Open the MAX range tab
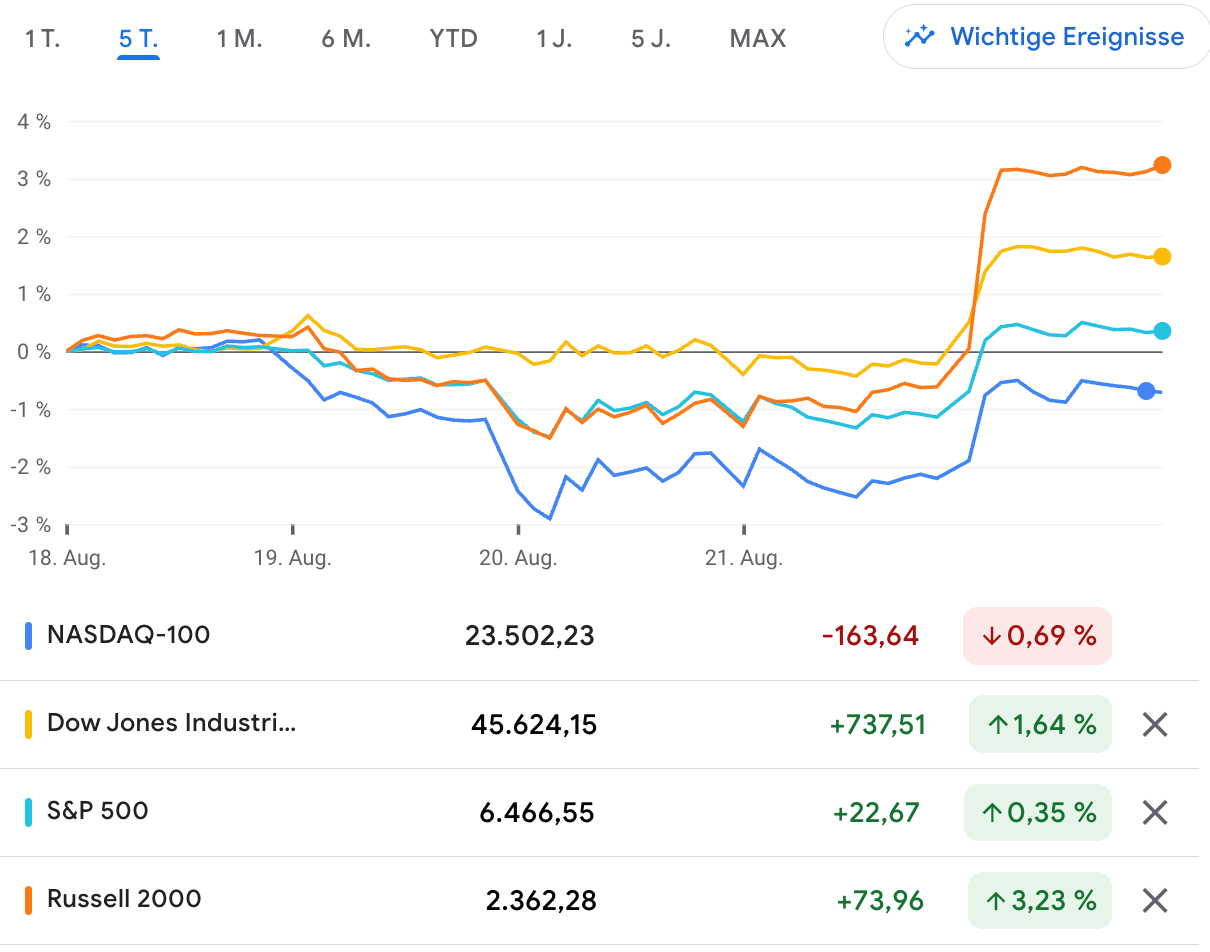 point(758,39)
